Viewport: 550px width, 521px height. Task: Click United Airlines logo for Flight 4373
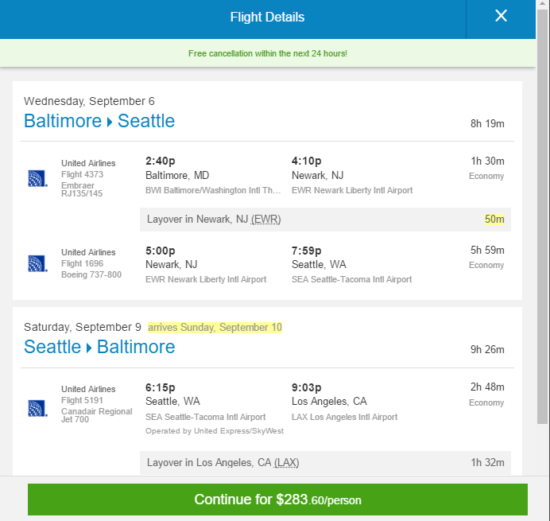[37, 178]
